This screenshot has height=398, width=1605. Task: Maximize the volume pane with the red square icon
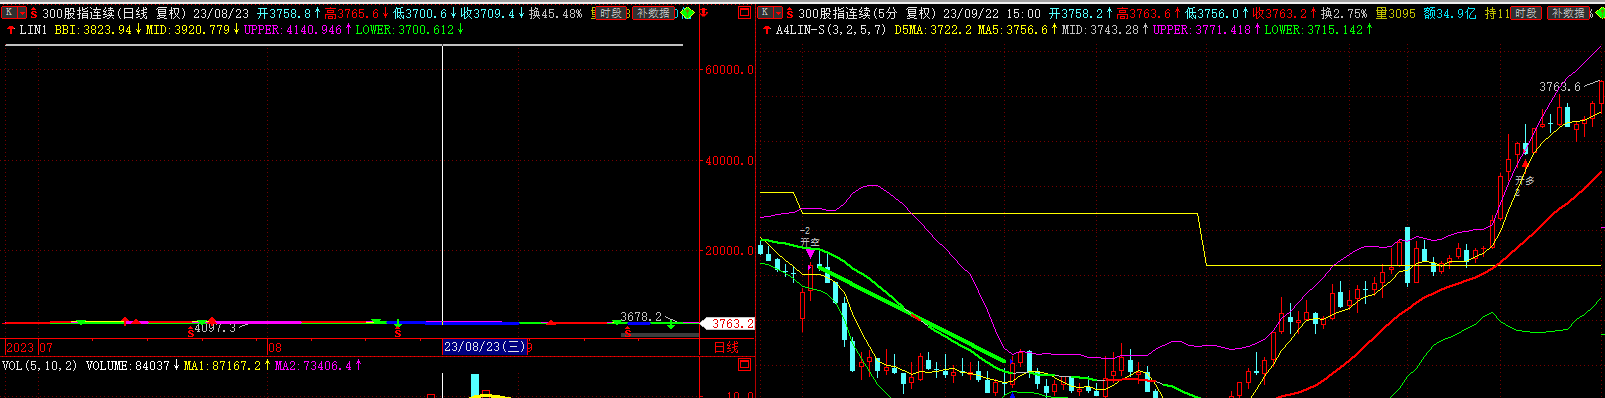(x=744, y=365)
